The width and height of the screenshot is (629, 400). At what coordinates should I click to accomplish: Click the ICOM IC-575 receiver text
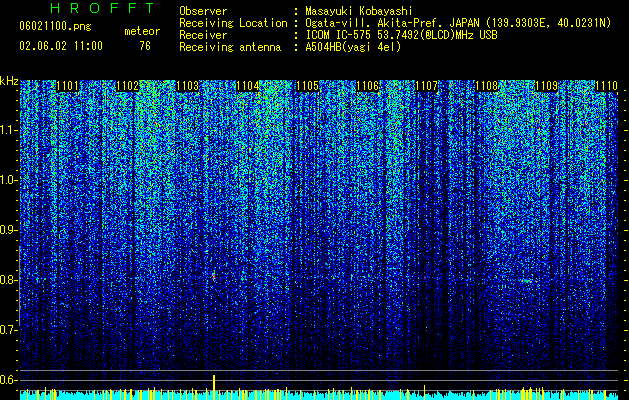tap(401, 35)
